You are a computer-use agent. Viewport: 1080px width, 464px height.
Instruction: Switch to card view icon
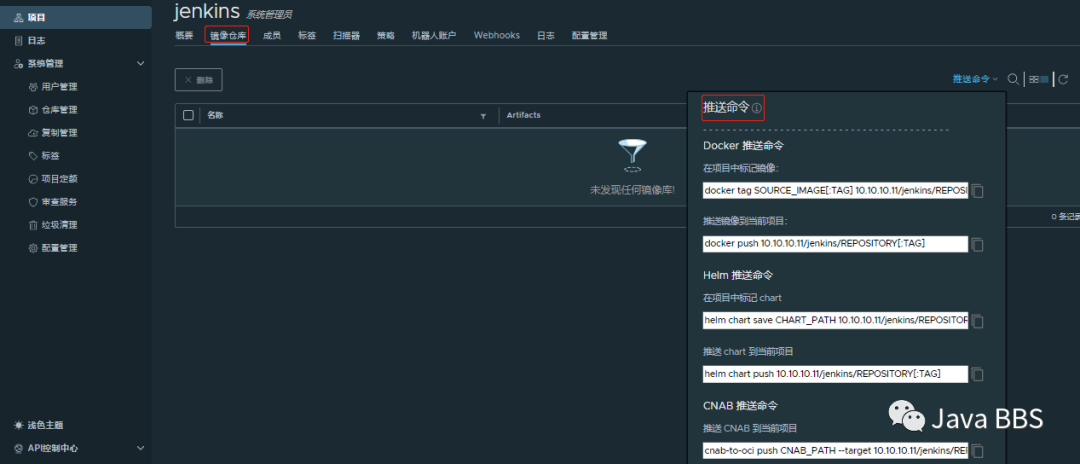(1034, 79)
